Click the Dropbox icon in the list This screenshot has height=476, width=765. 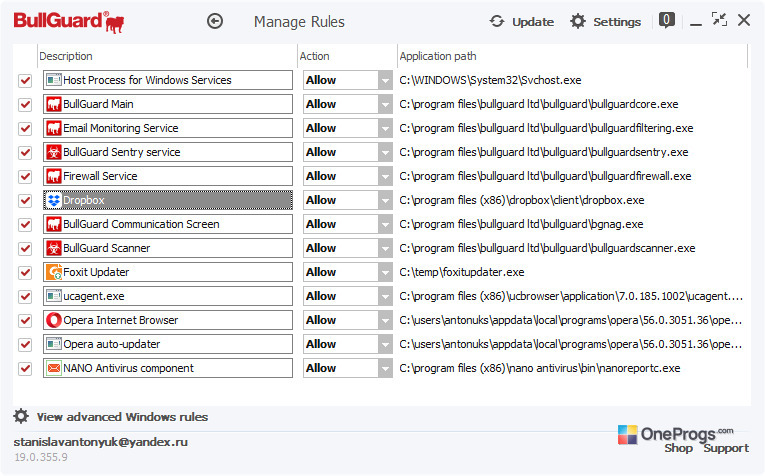pyautogui.click(x=54, y=200)
